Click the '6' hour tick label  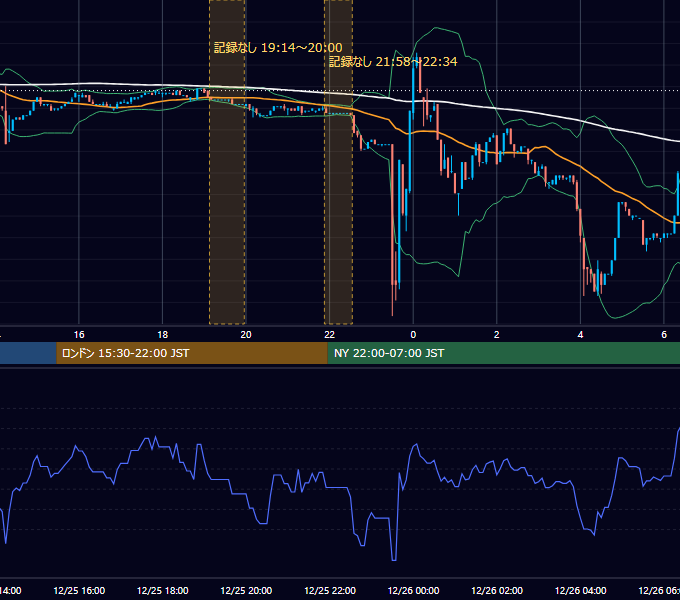click(664, 335)
